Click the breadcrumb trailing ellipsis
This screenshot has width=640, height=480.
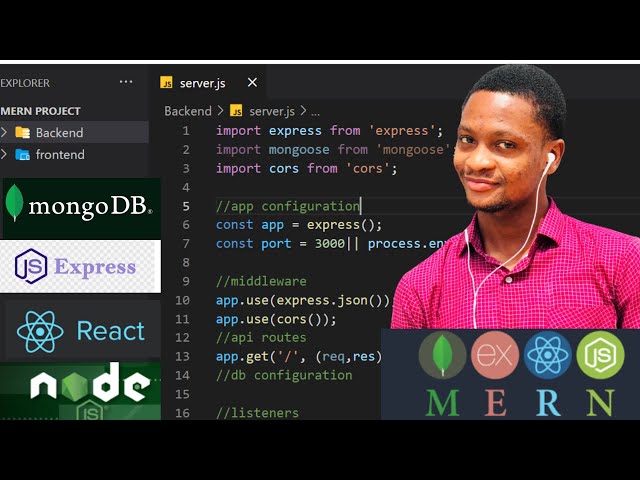click(315, 113)
